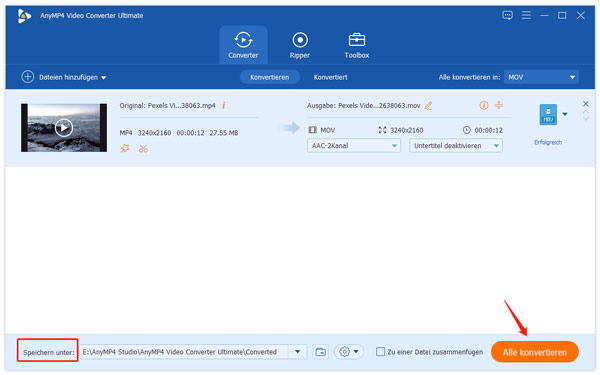Maximize the application window
The width and height of the screenshot is (600, 375).
[562, 15]
